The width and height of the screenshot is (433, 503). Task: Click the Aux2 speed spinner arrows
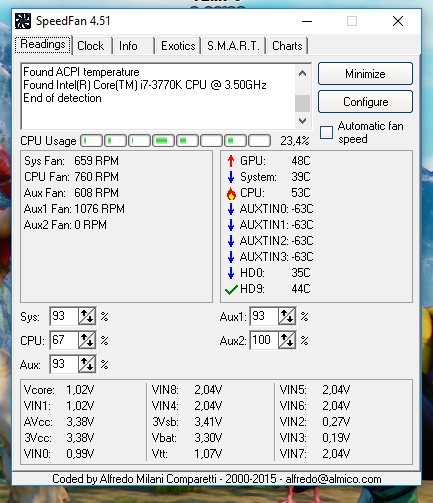click(287, 340)
